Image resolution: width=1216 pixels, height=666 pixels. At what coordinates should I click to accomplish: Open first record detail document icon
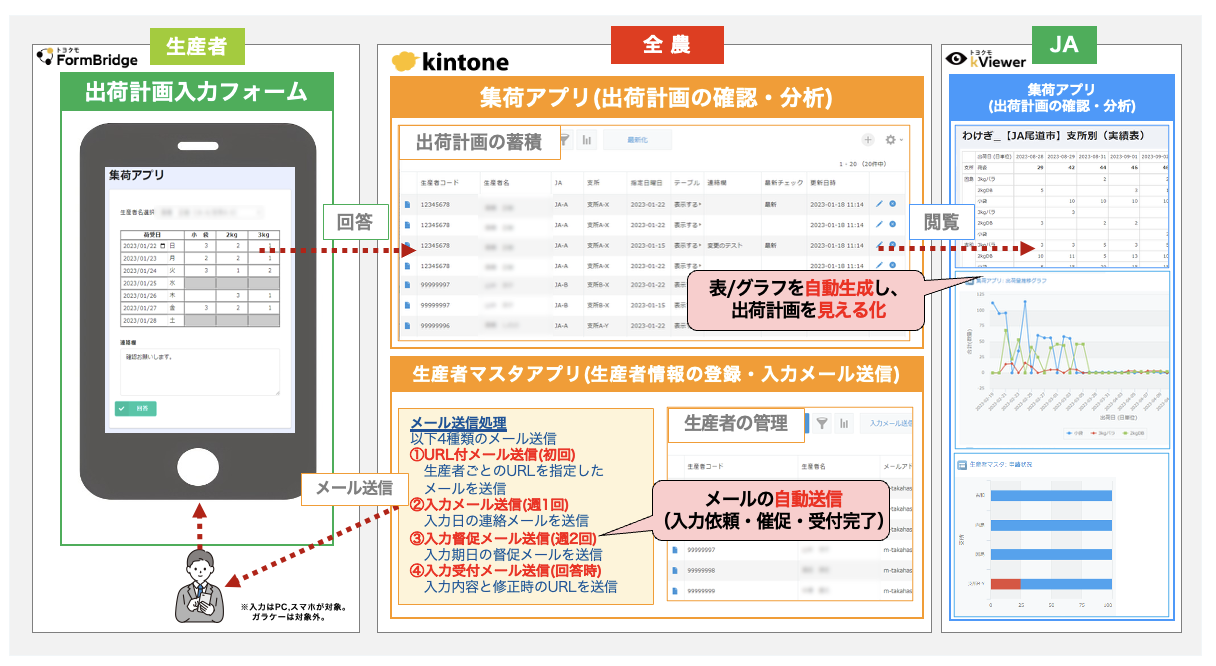407,204
